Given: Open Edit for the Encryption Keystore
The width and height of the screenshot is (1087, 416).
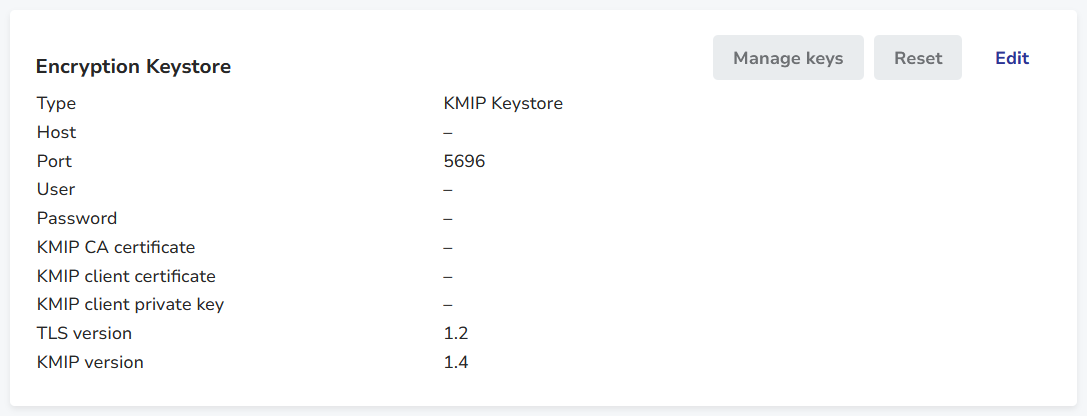Looking at the screenshot, I should [x=1012, y=58].
